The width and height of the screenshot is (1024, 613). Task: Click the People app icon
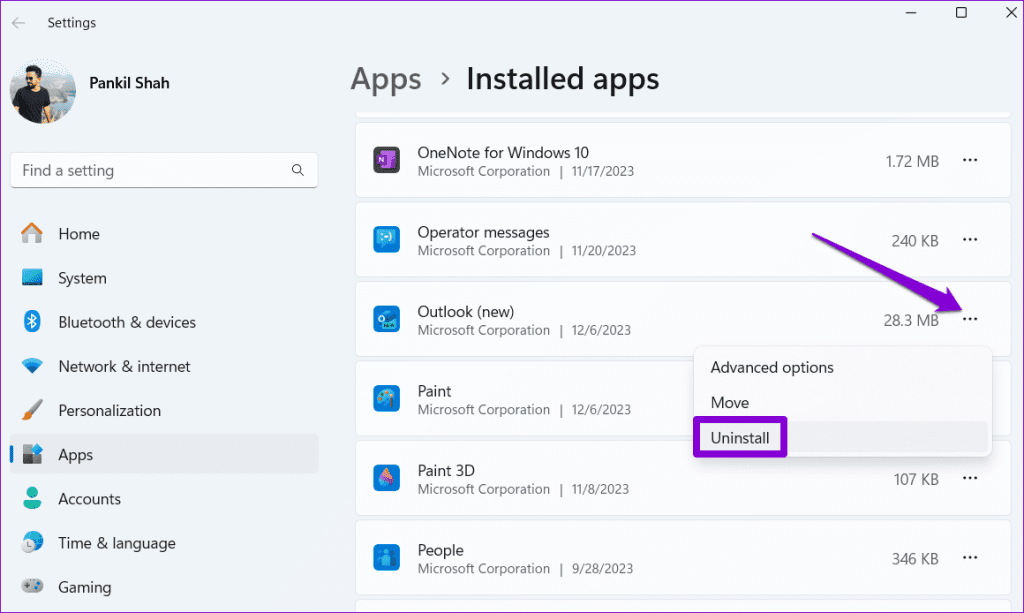click(387, 557)
